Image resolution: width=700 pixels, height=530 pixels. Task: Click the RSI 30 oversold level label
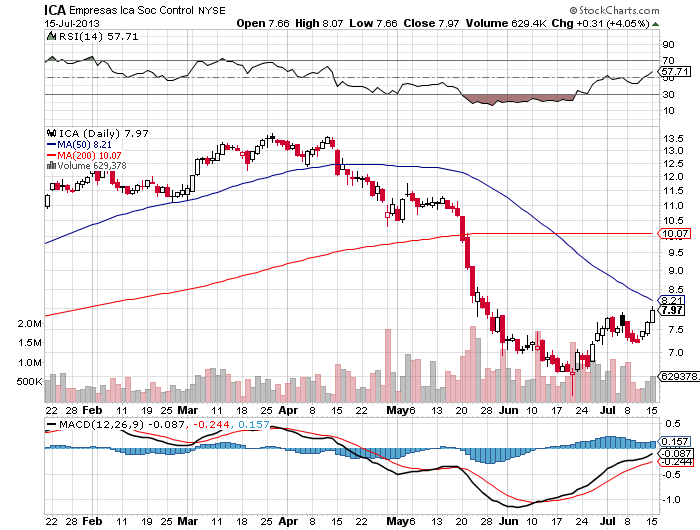tap(668, 94)
